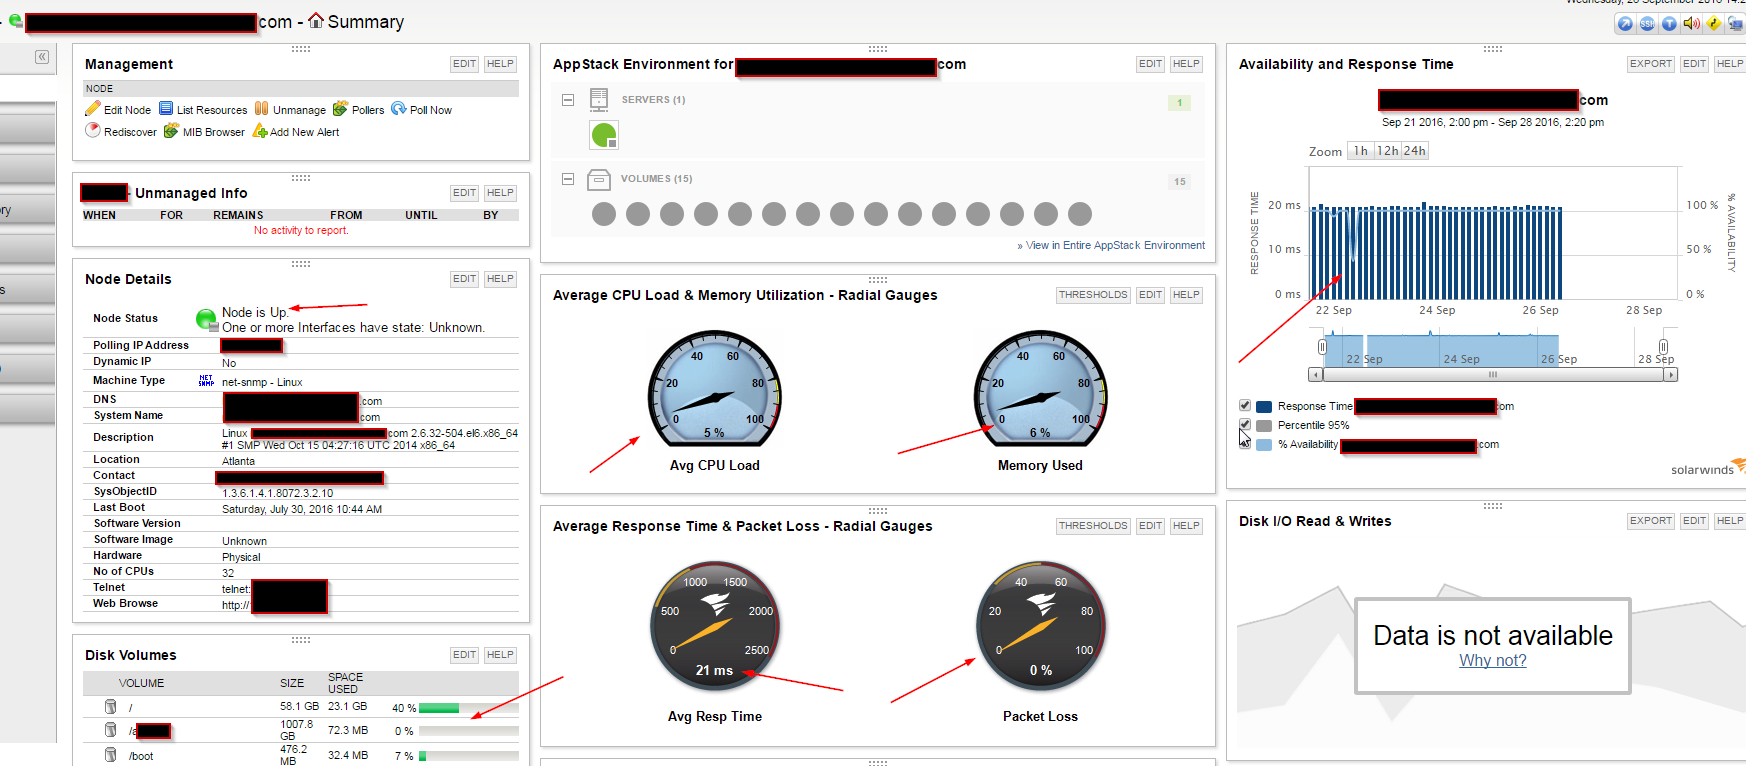Click the remote desktop monitor icon
The image size is (1746, 766).
coord(1735,24)
